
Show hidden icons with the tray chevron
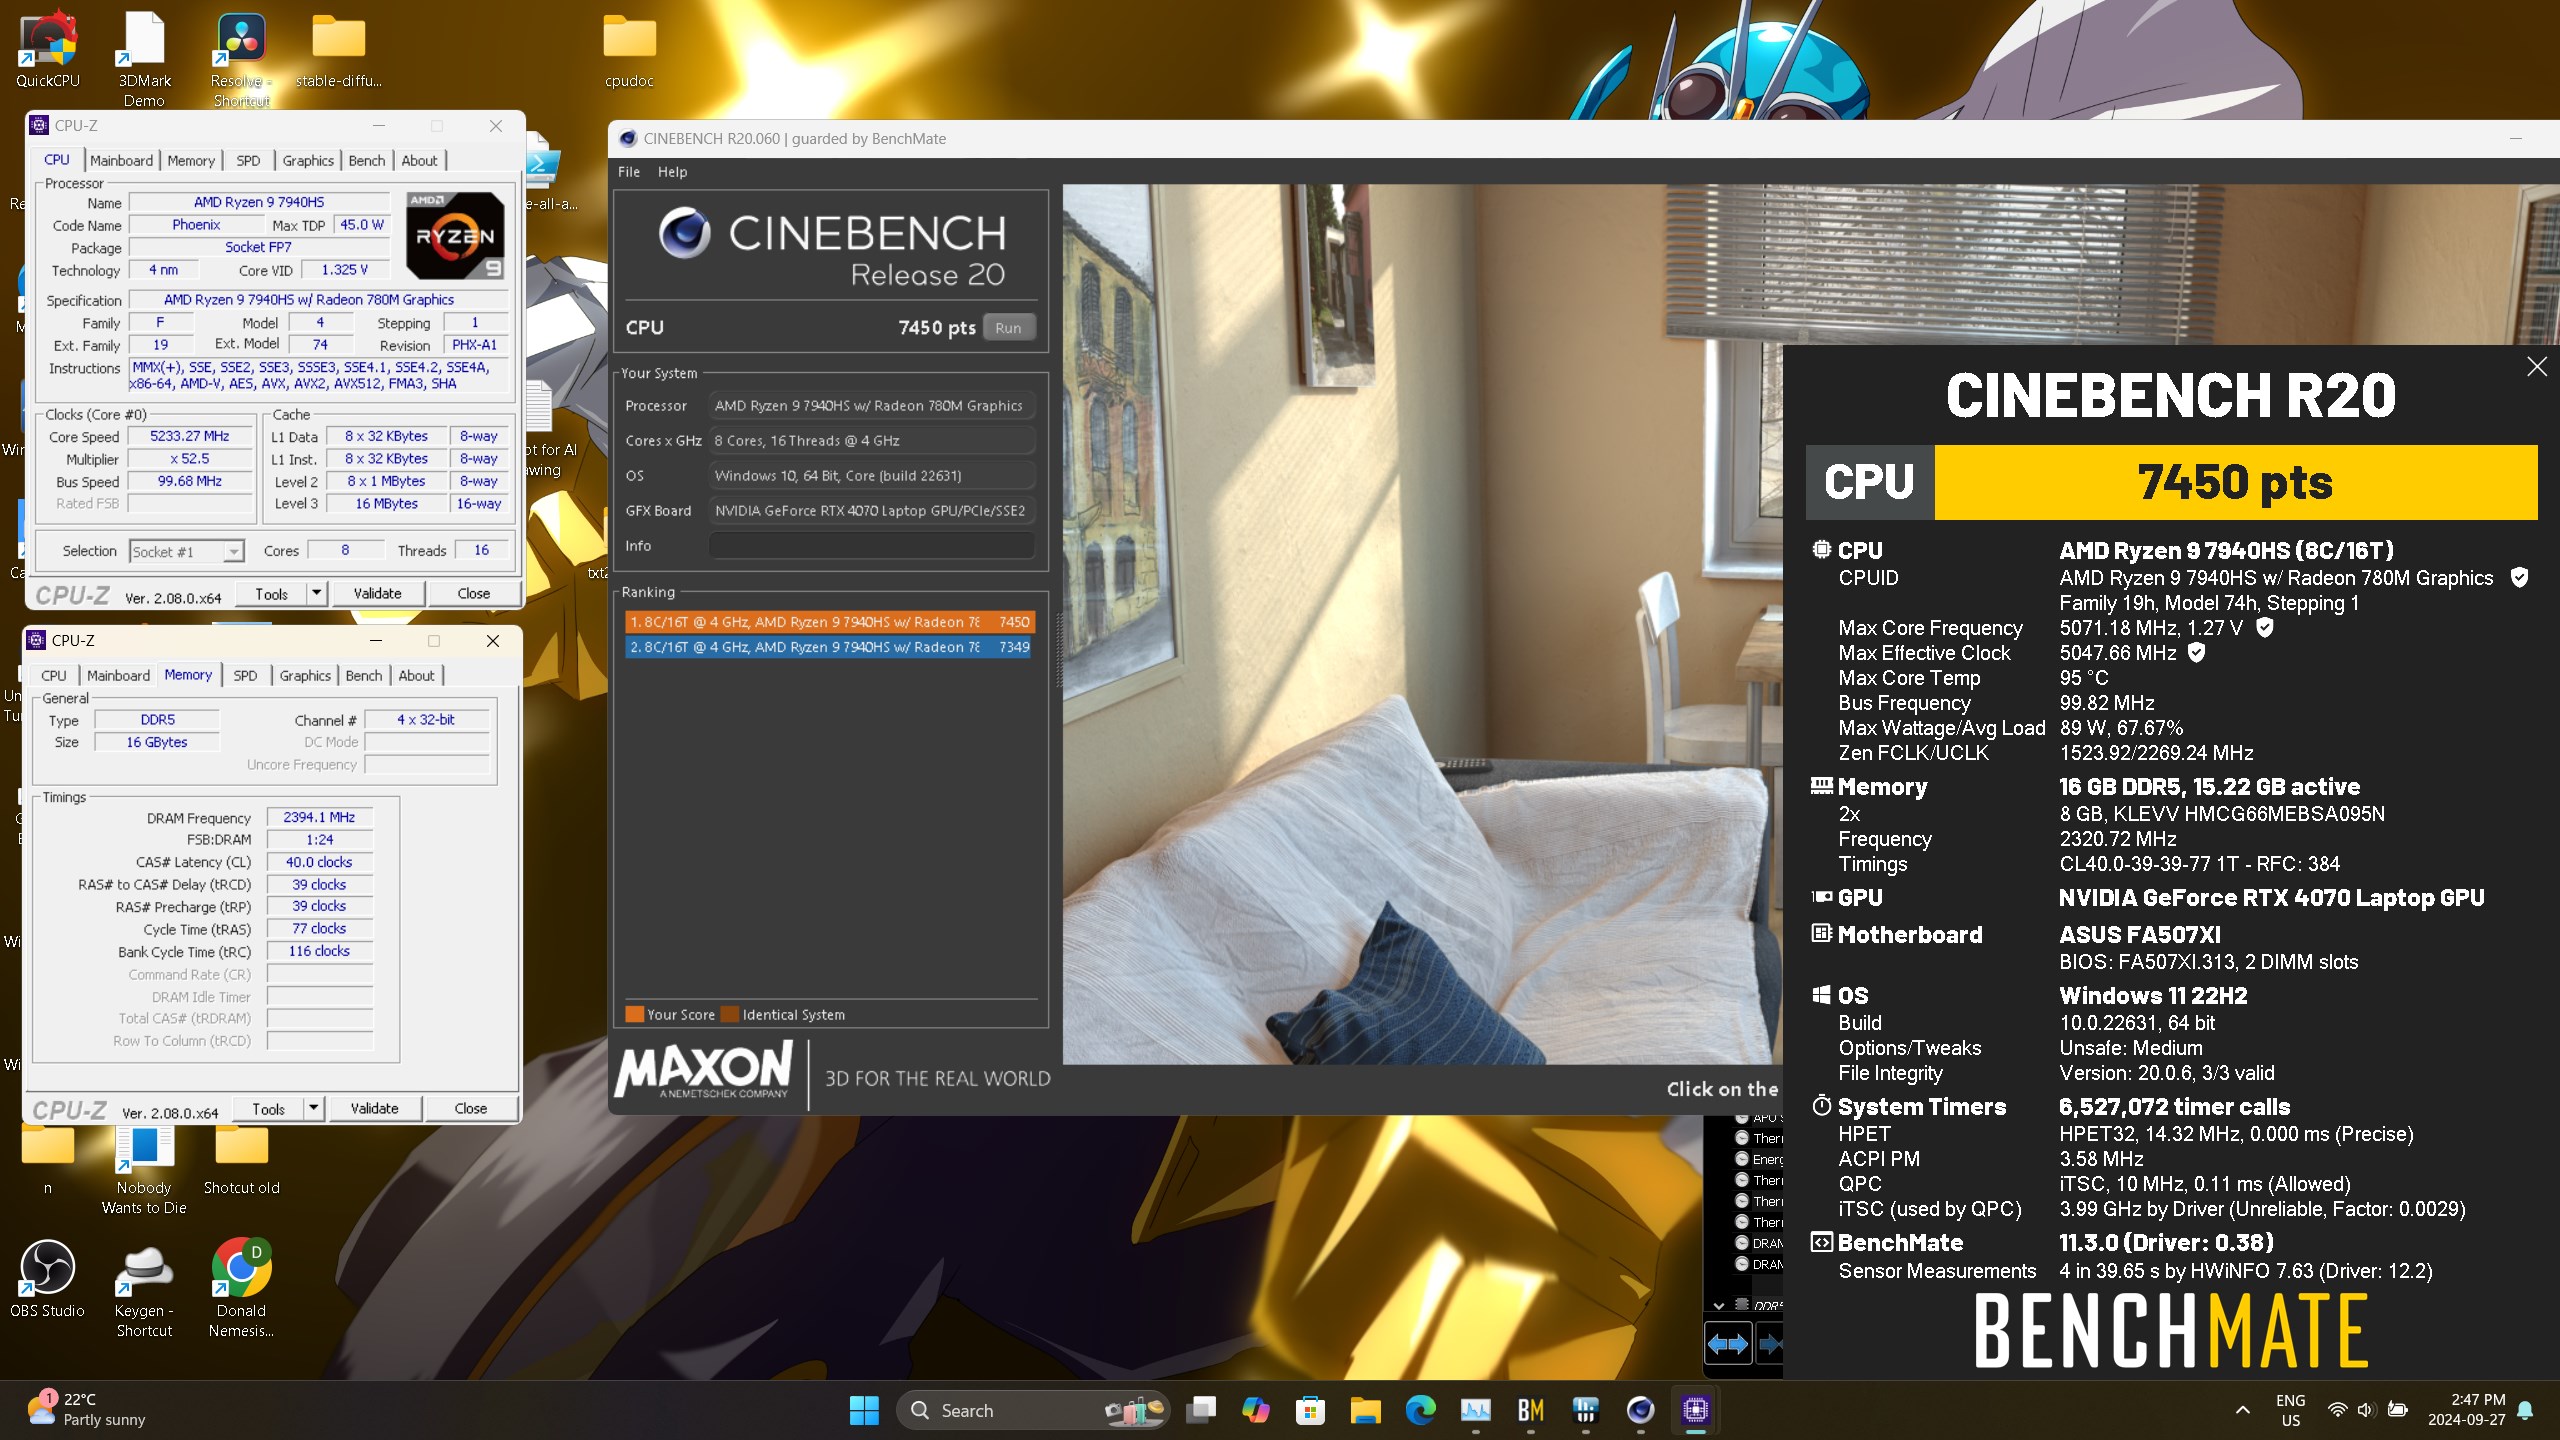pyautogui.click(x=2243, y=1410)
